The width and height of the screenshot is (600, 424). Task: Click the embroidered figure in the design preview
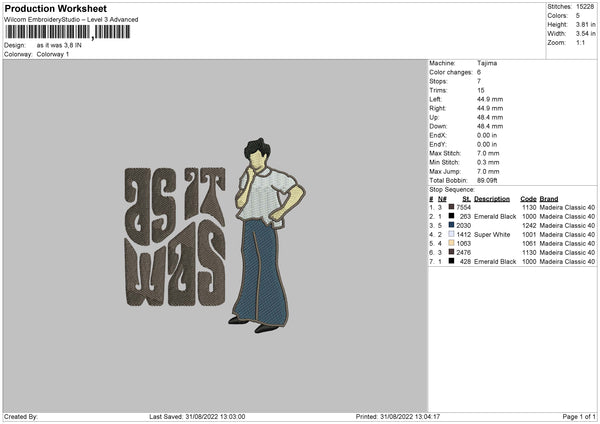266,235
